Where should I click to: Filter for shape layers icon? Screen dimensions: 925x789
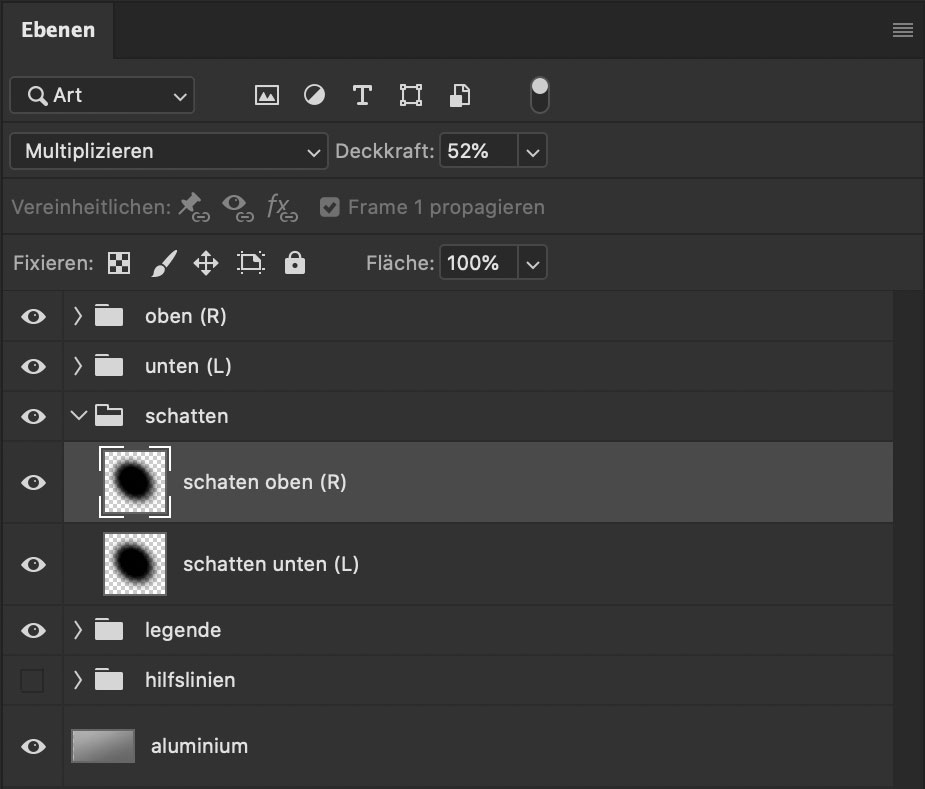[x=411, y=95]
